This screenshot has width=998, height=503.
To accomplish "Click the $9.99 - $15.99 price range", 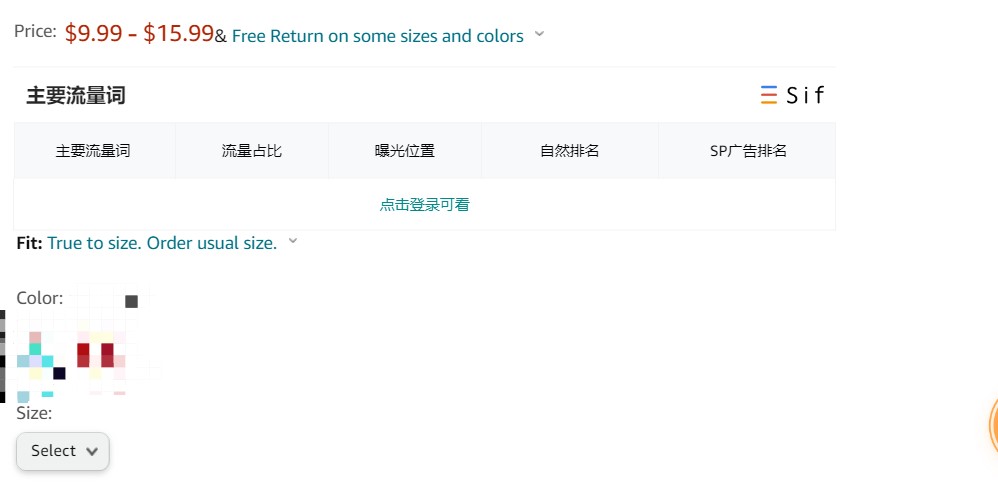I will (139, 33).
